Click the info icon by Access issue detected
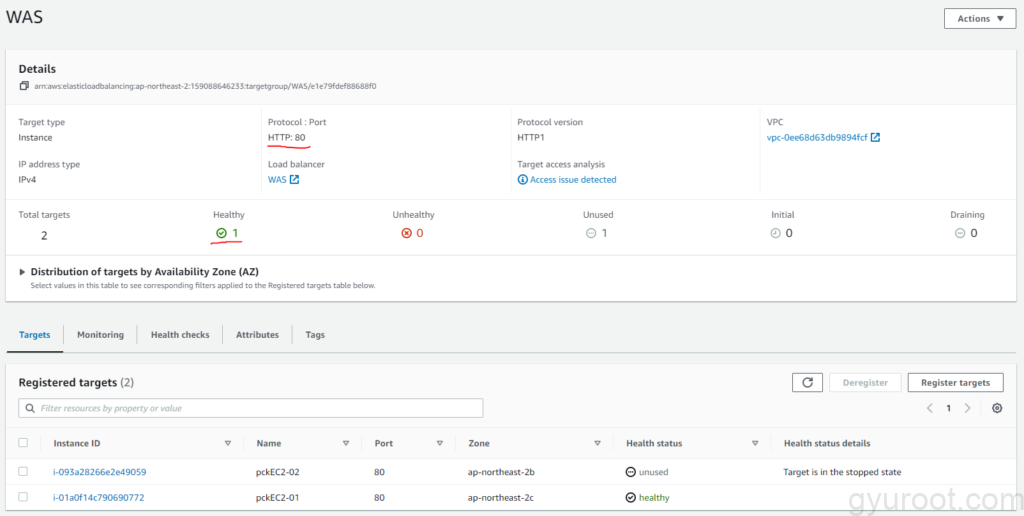 (522, 180)
